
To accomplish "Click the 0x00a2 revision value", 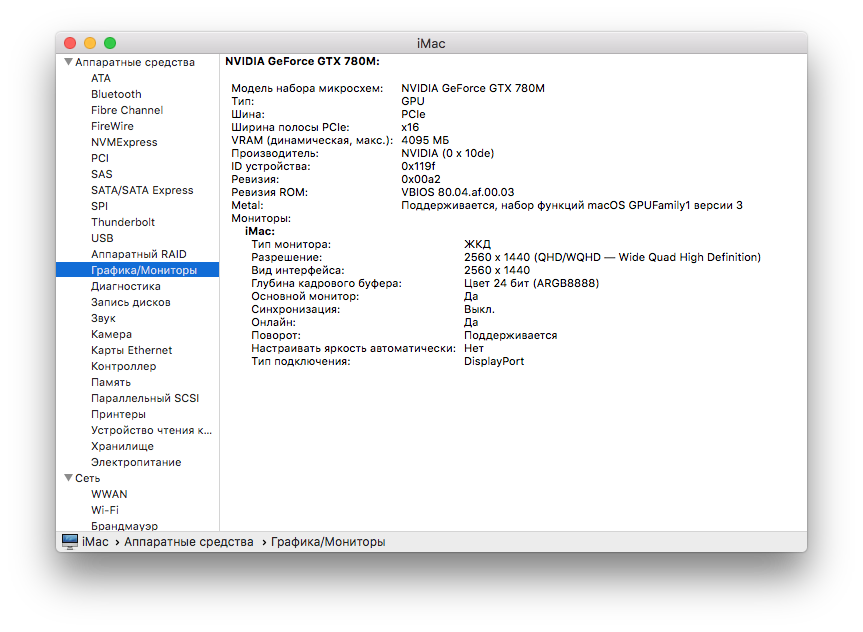I will tap(420, 179).
